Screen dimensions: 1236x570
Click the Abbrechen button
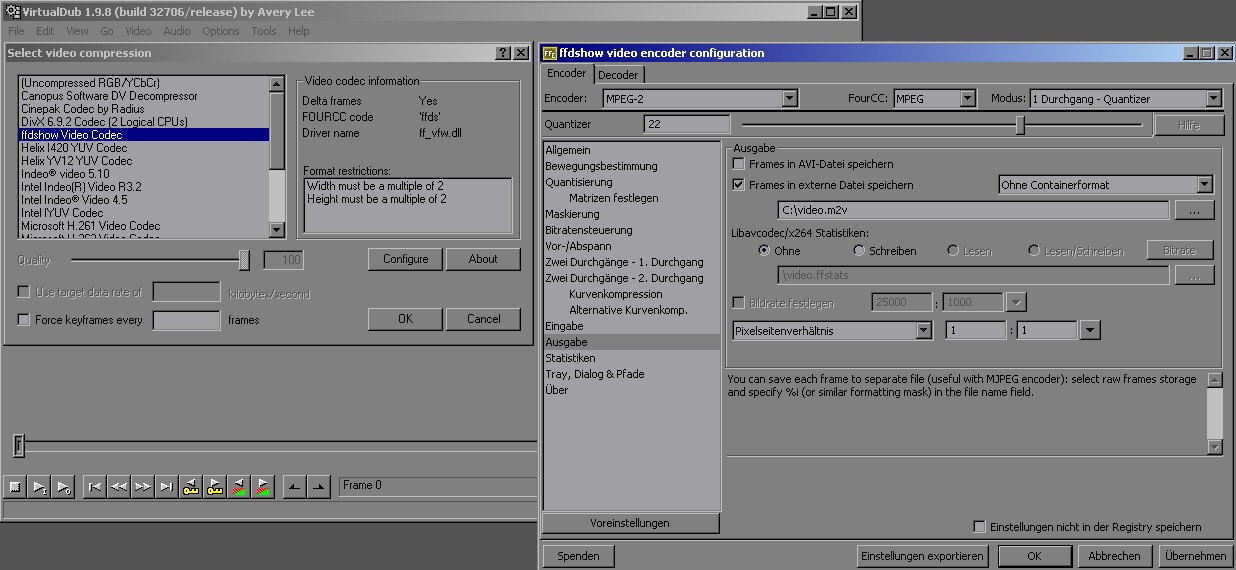(1114, 556)
